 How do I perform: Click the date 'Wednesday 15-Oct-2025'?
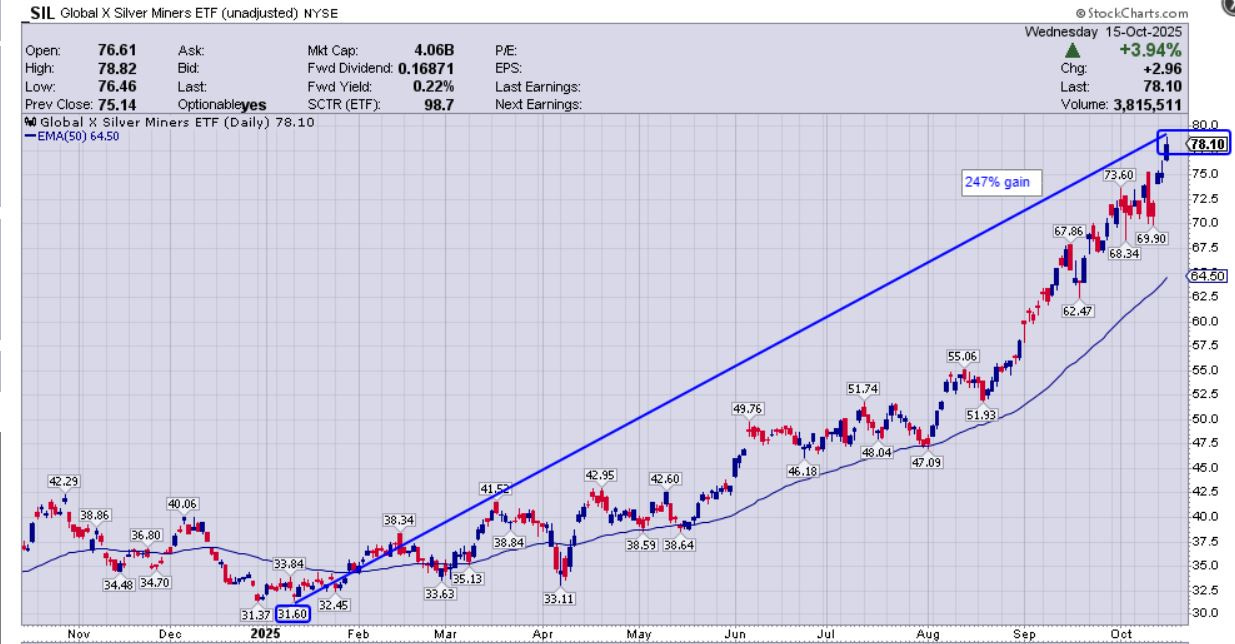pyautogui.click(x=1103, y=31)
